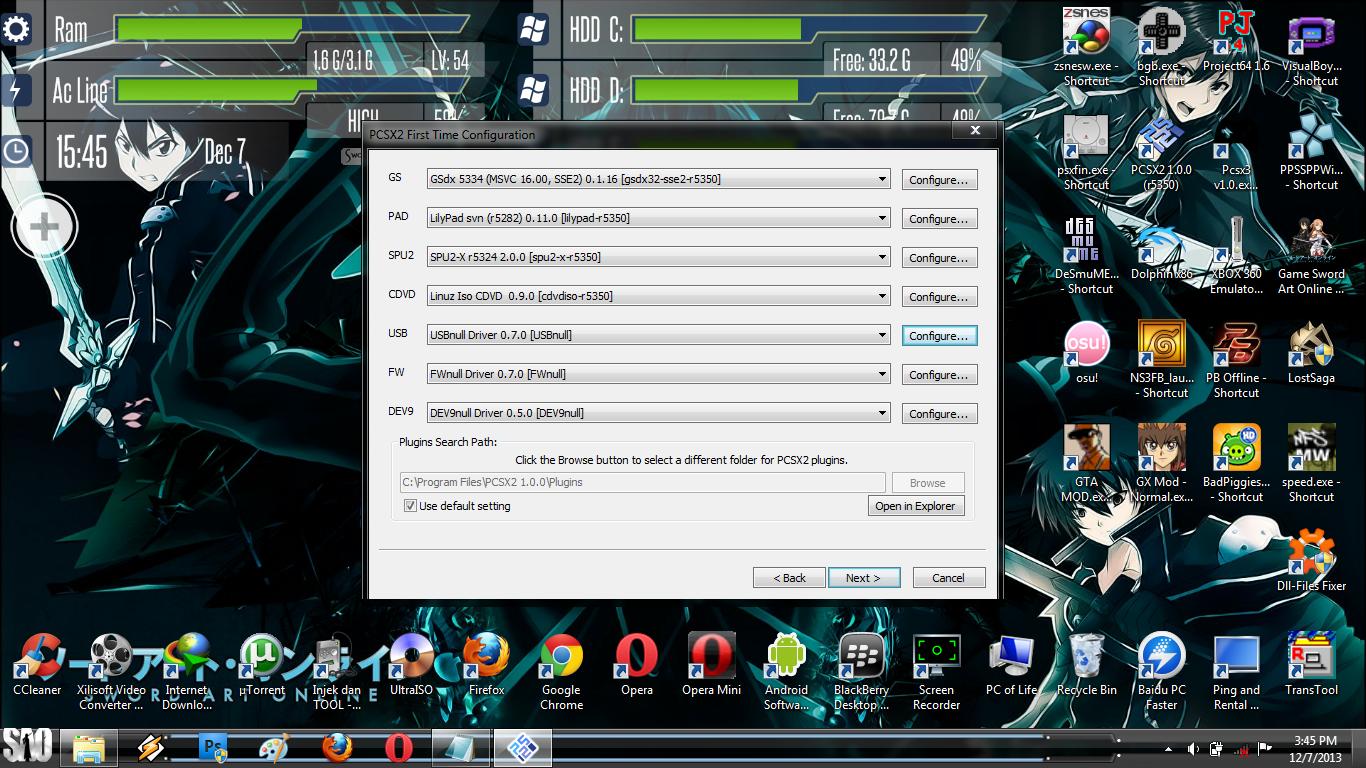Expand the SPU2-X plugin dropdown

pyautogui.click(x=658, y=257)
